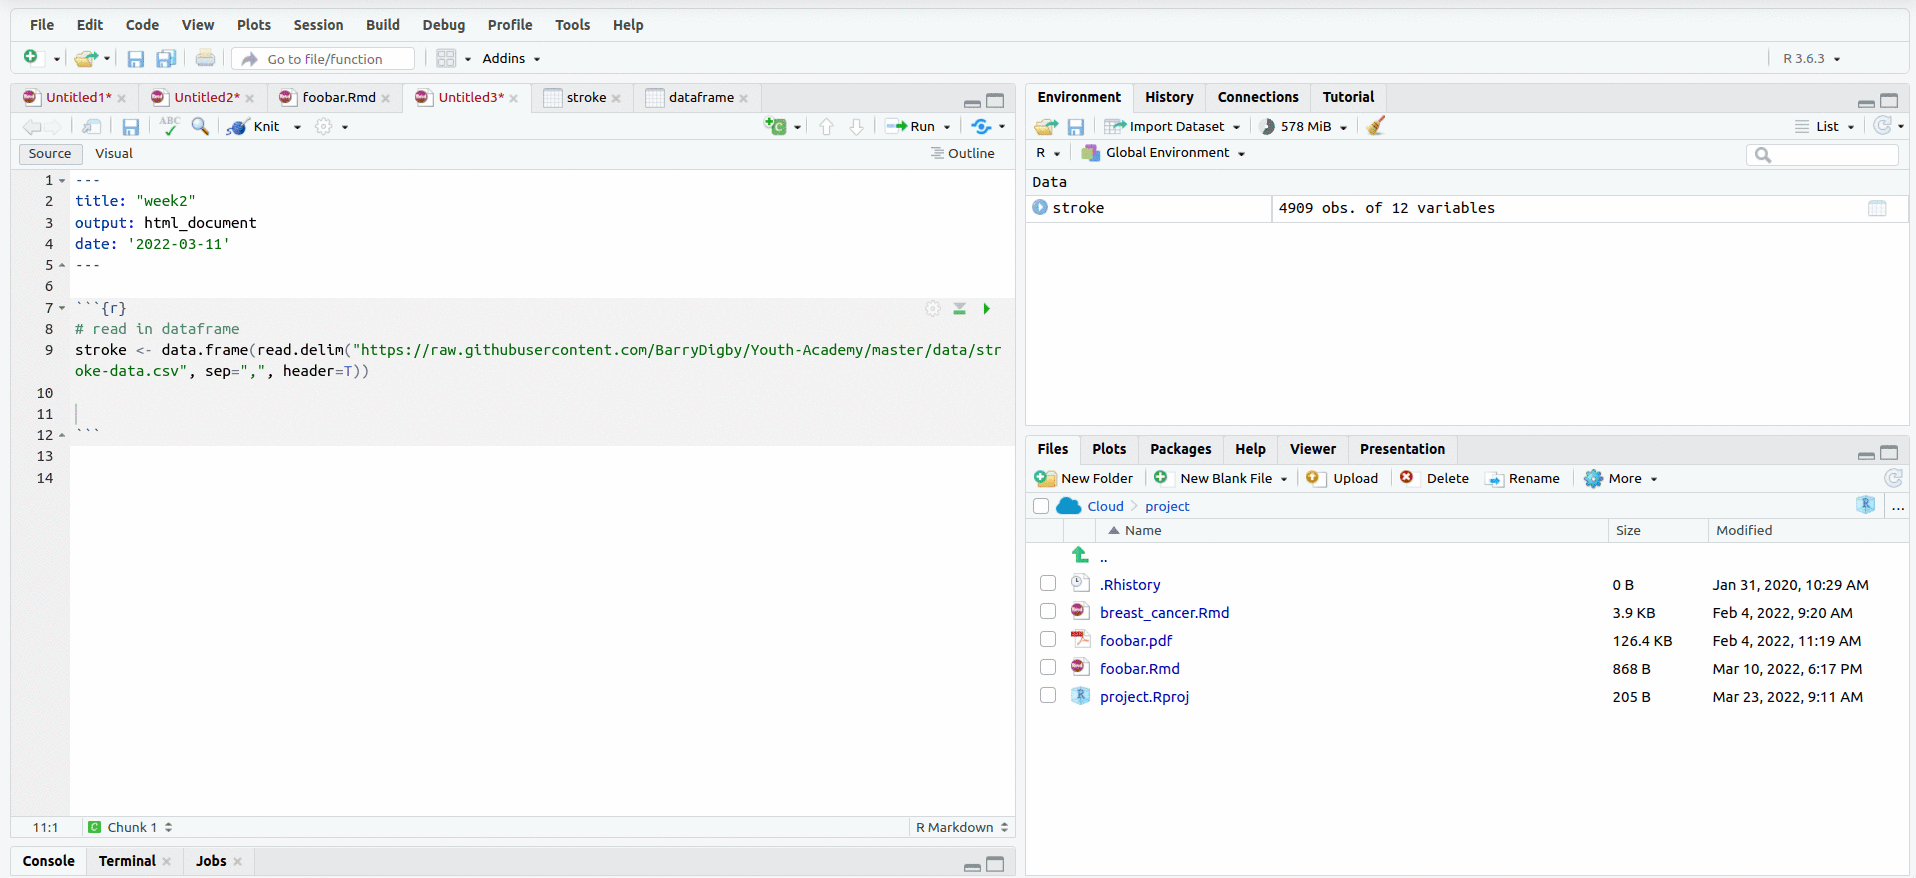Click the Print icon in main toolbar
1916x878 pixels.
point(205,58)
